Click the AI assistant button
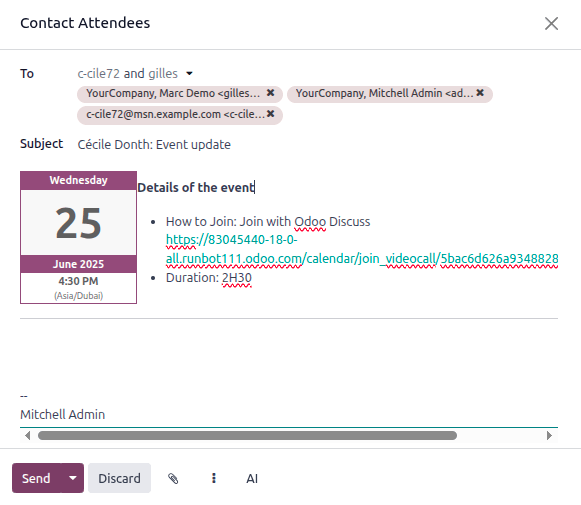This screenshot has height=505, width=581. 252,478
